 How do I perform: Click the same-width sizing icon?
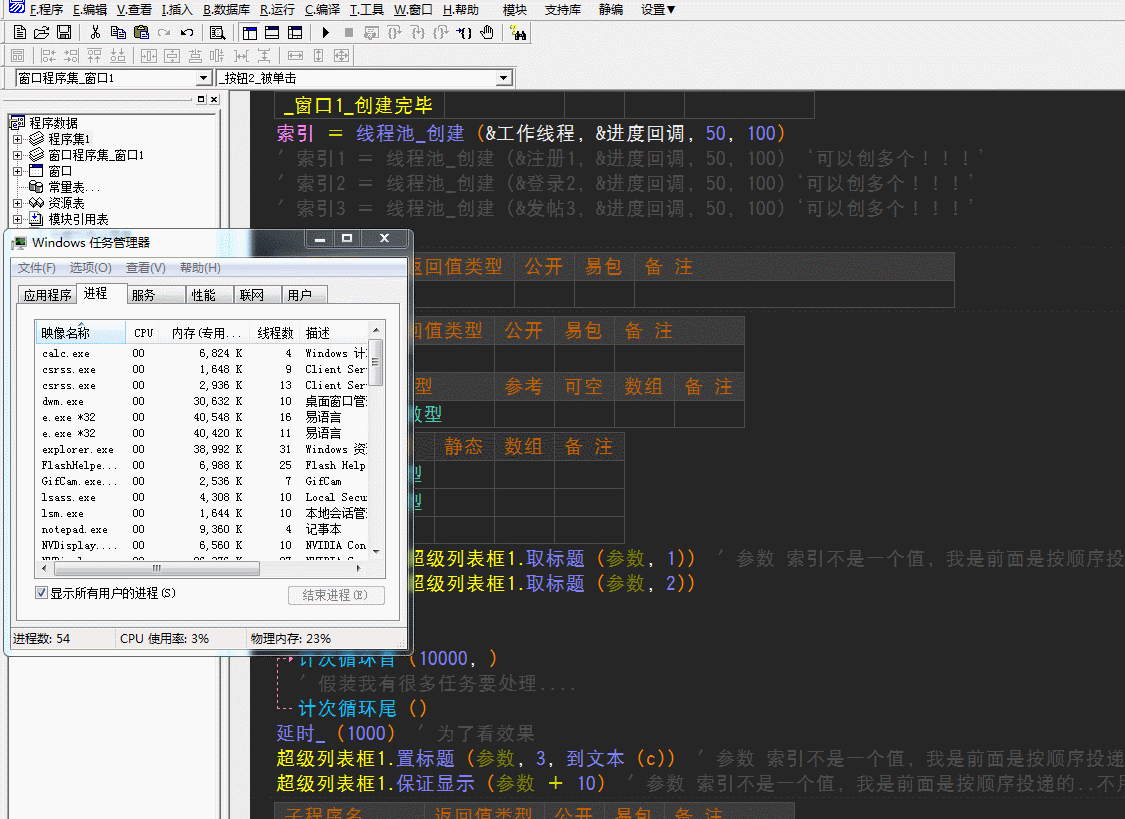[x=296, y=55]
